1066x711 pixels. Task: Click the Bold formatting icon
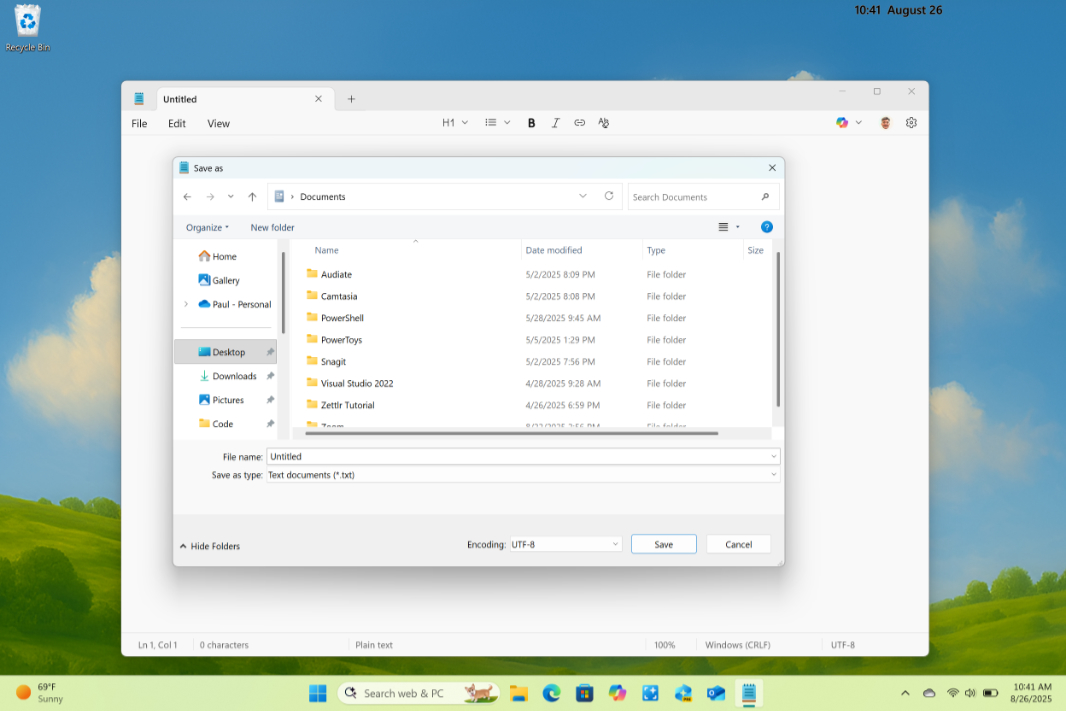531,123
